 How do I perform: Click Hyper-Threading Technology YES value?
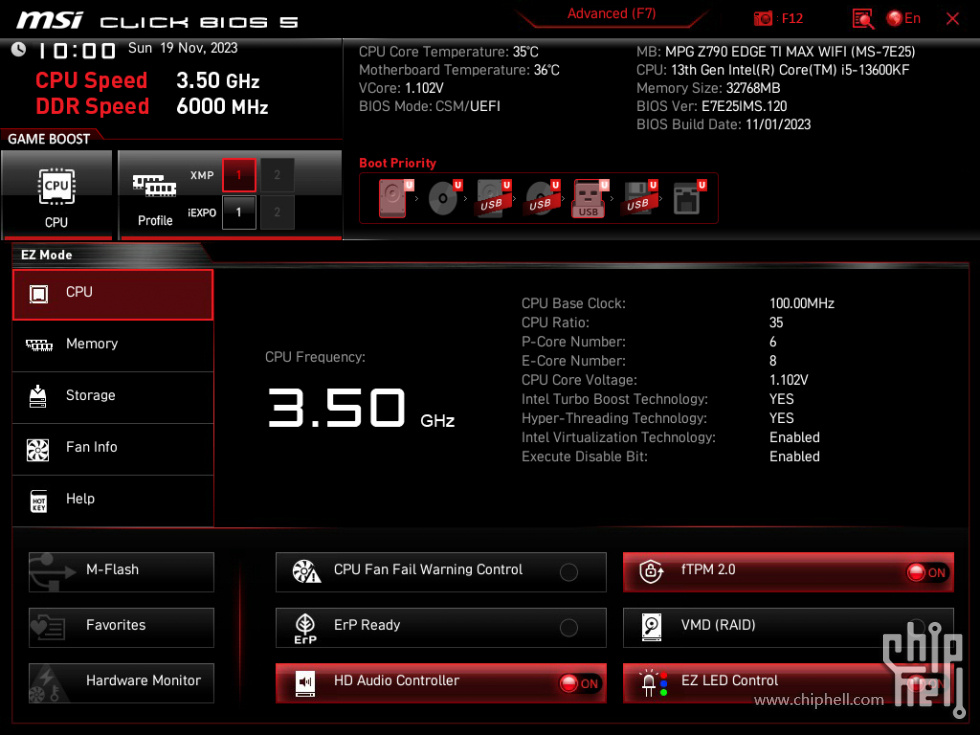[x=781, y=418]
